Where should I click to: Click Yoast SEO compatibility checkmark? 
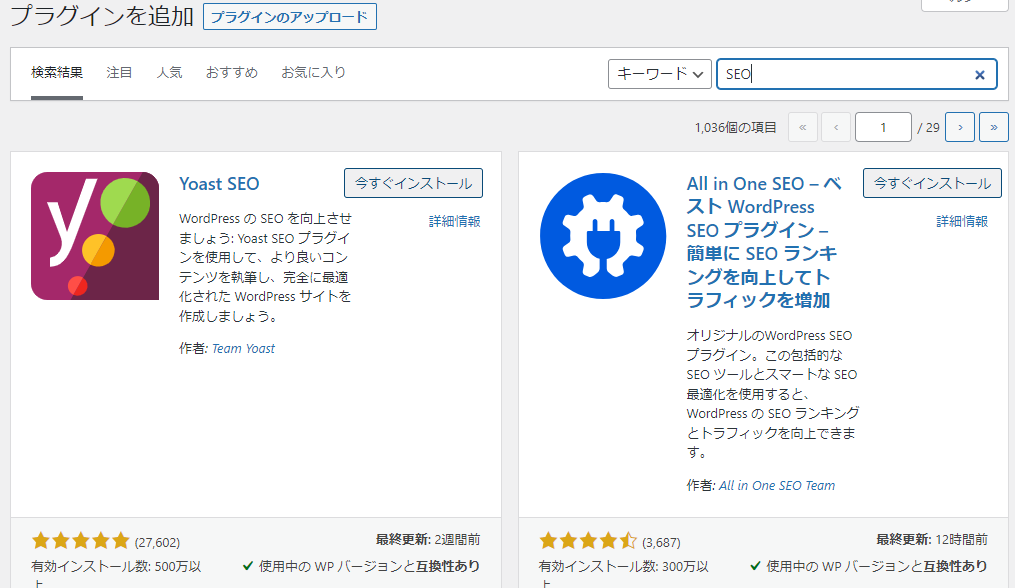(x=248, y=566)
